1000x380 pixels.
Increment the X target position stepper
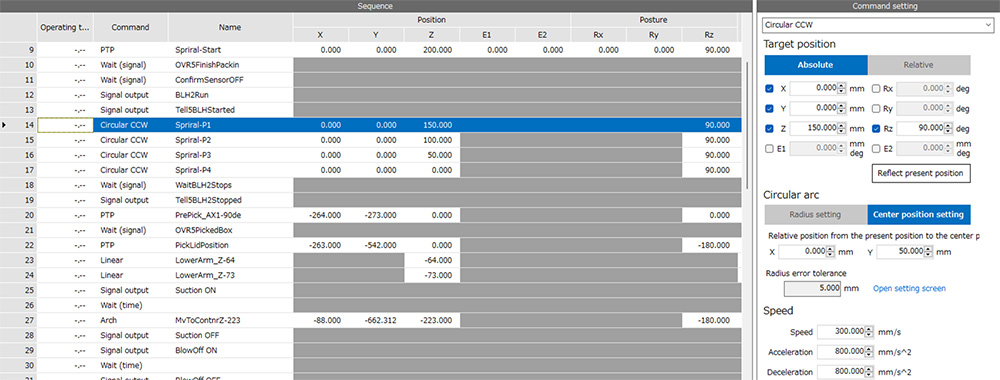(841, 86)
